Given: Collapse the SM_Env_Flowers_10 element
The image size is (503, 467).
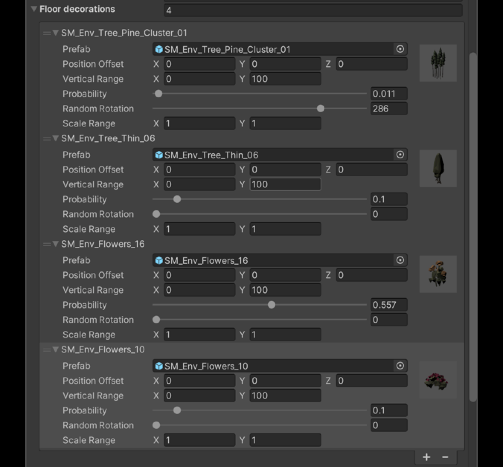Looking at the screenshot, I should click(x=56, y=349).
